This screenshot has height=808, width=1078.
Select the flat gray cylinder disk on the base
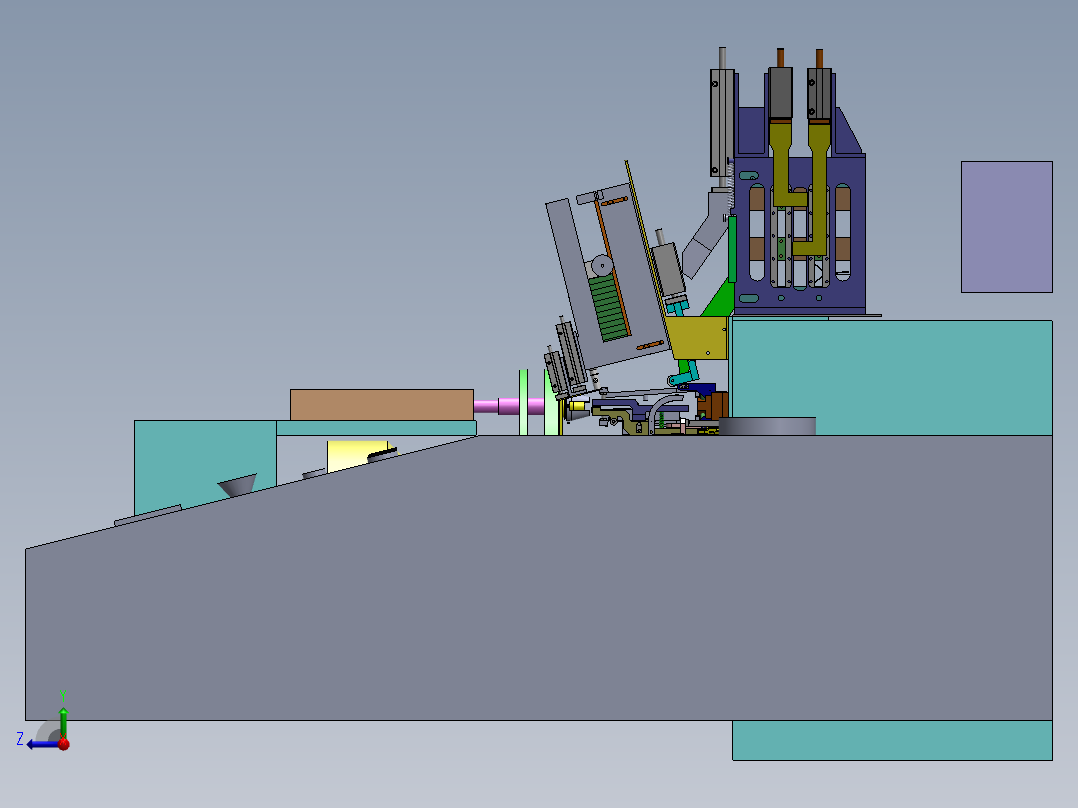[x=767, y=426]
